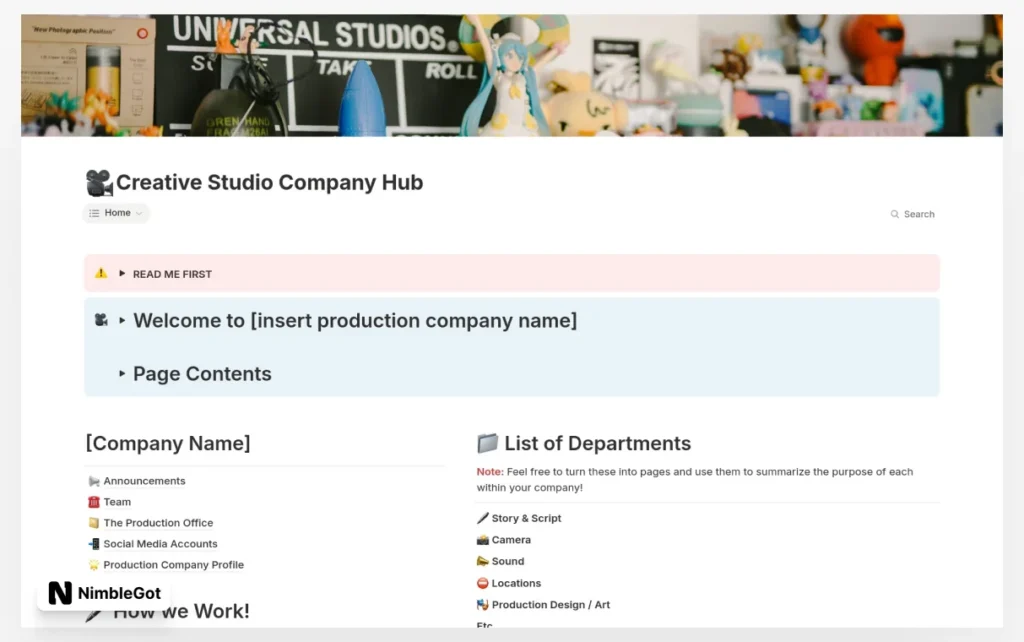
Task: Click the magnifier icon next to Search
Action: tap(895, 214)
